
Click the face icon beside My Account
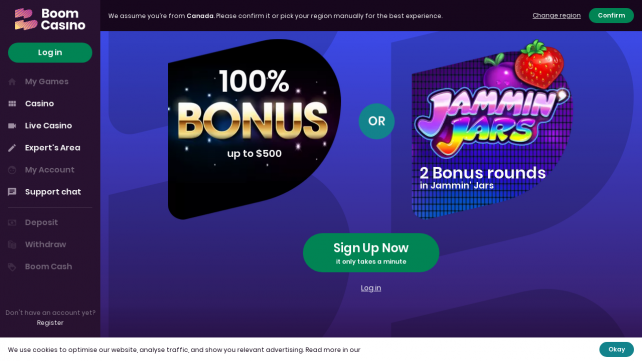click(x=12, y=170)
